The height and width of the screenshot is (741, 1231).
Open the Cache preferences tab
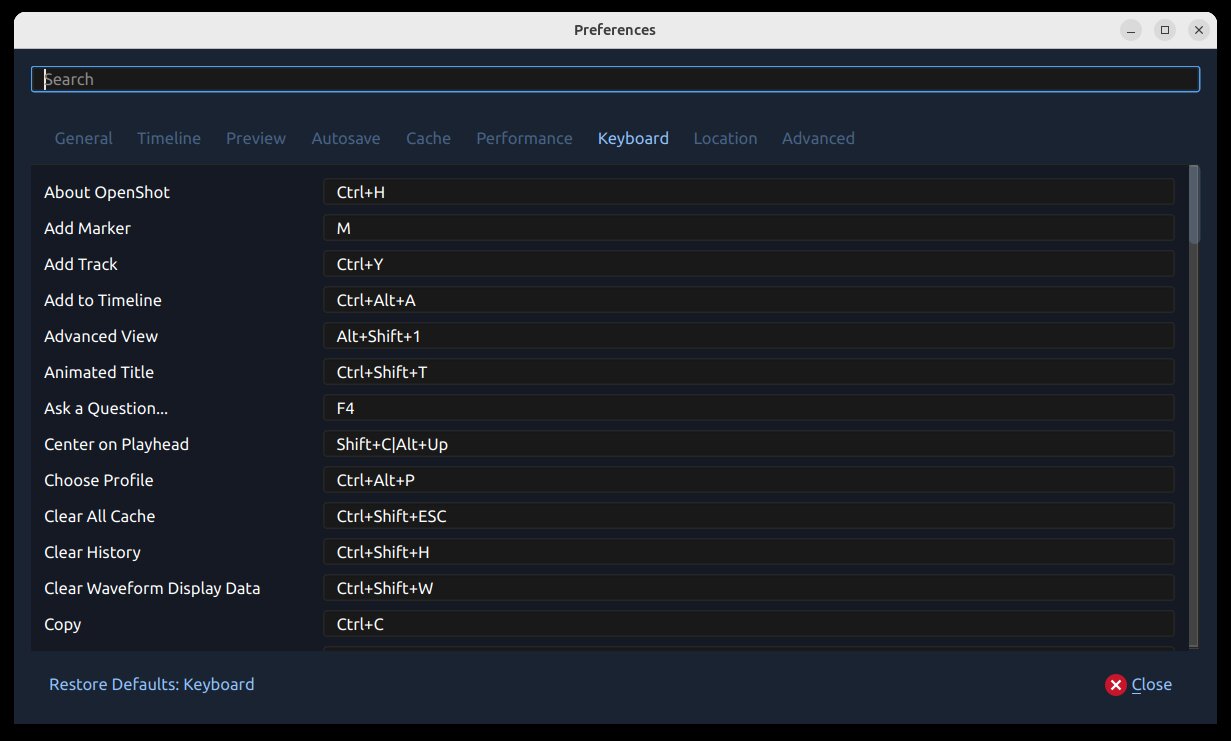click(428, 138)
